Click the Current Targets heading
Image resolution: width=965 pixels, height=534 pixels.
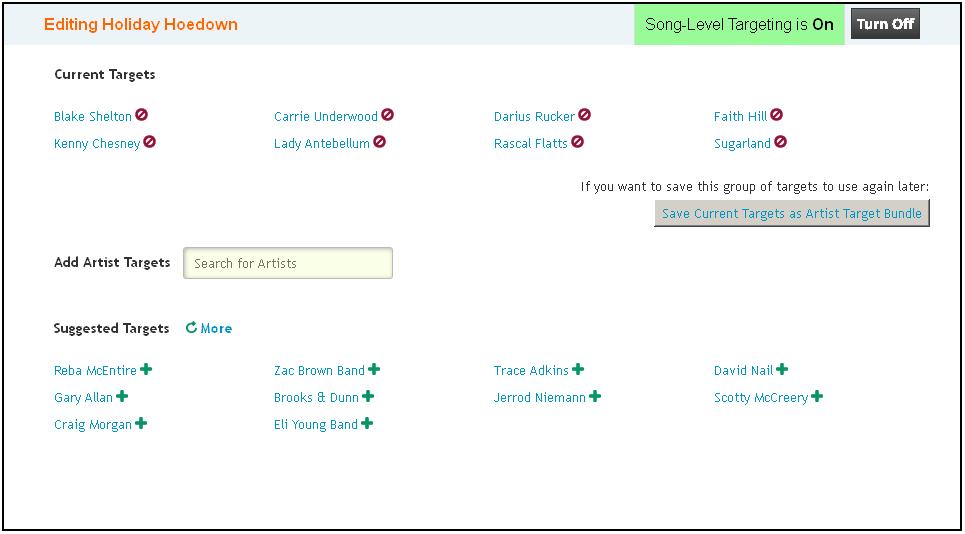(105, 74)
